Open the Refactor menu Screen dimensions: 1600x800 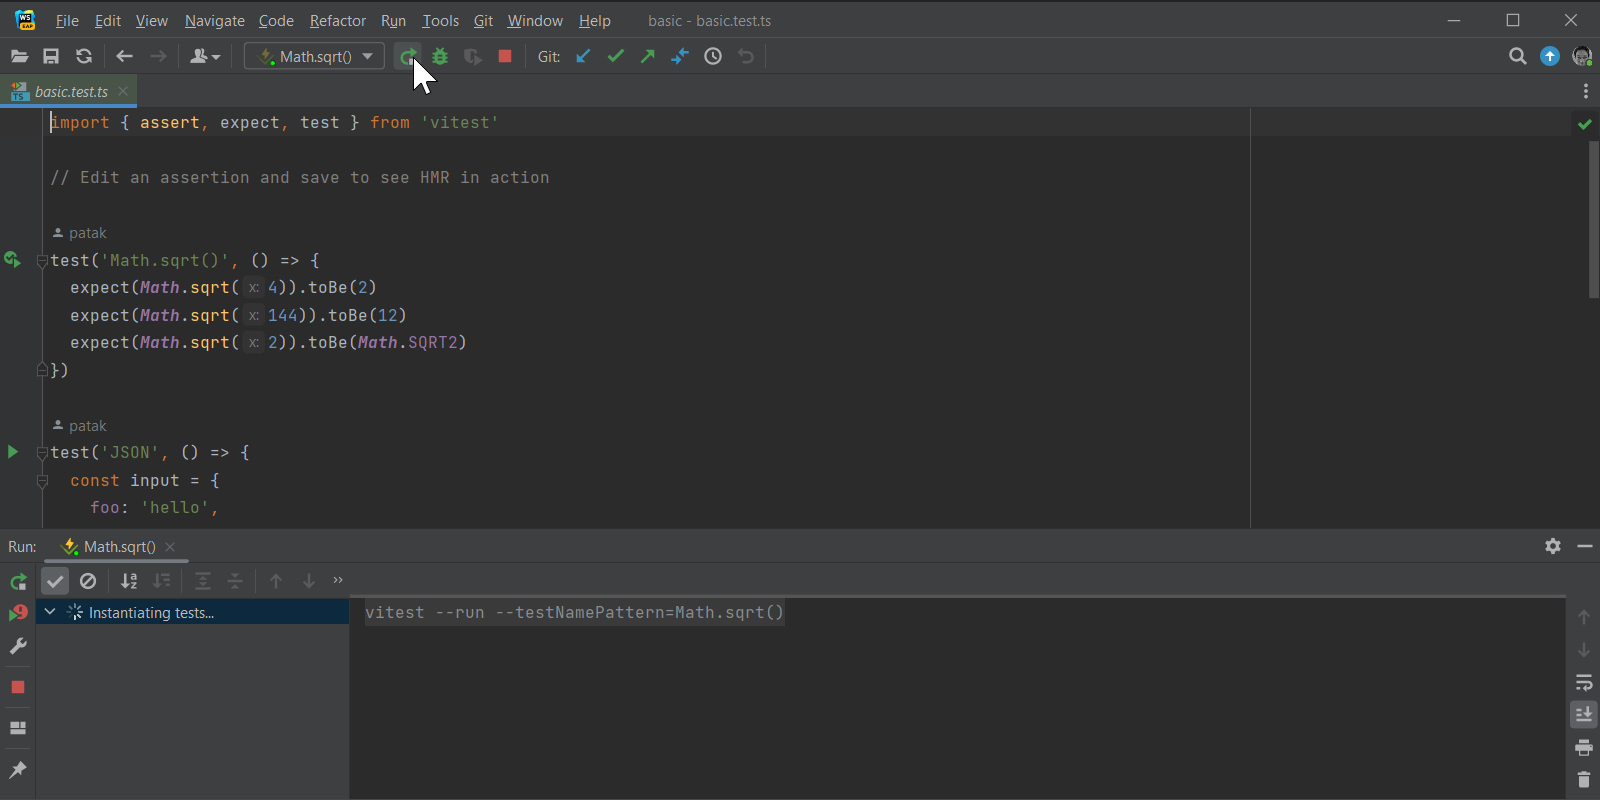pyautogui.click(x=337, y=21)
